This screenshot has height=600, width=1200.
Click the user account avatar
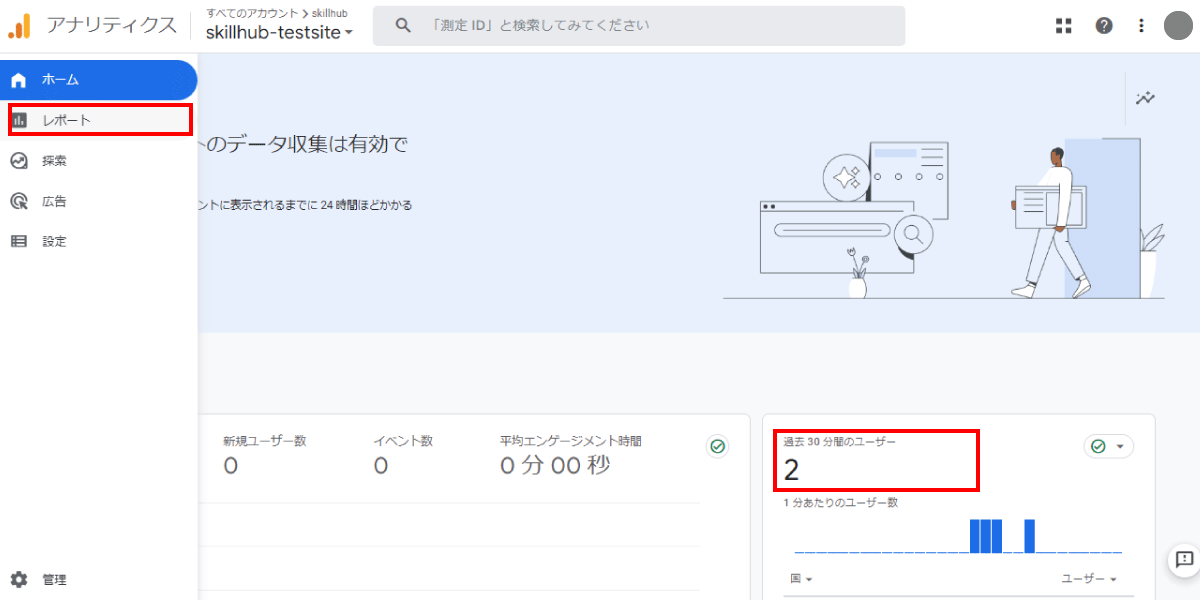pyautogui.click(x=1179, y=26)
